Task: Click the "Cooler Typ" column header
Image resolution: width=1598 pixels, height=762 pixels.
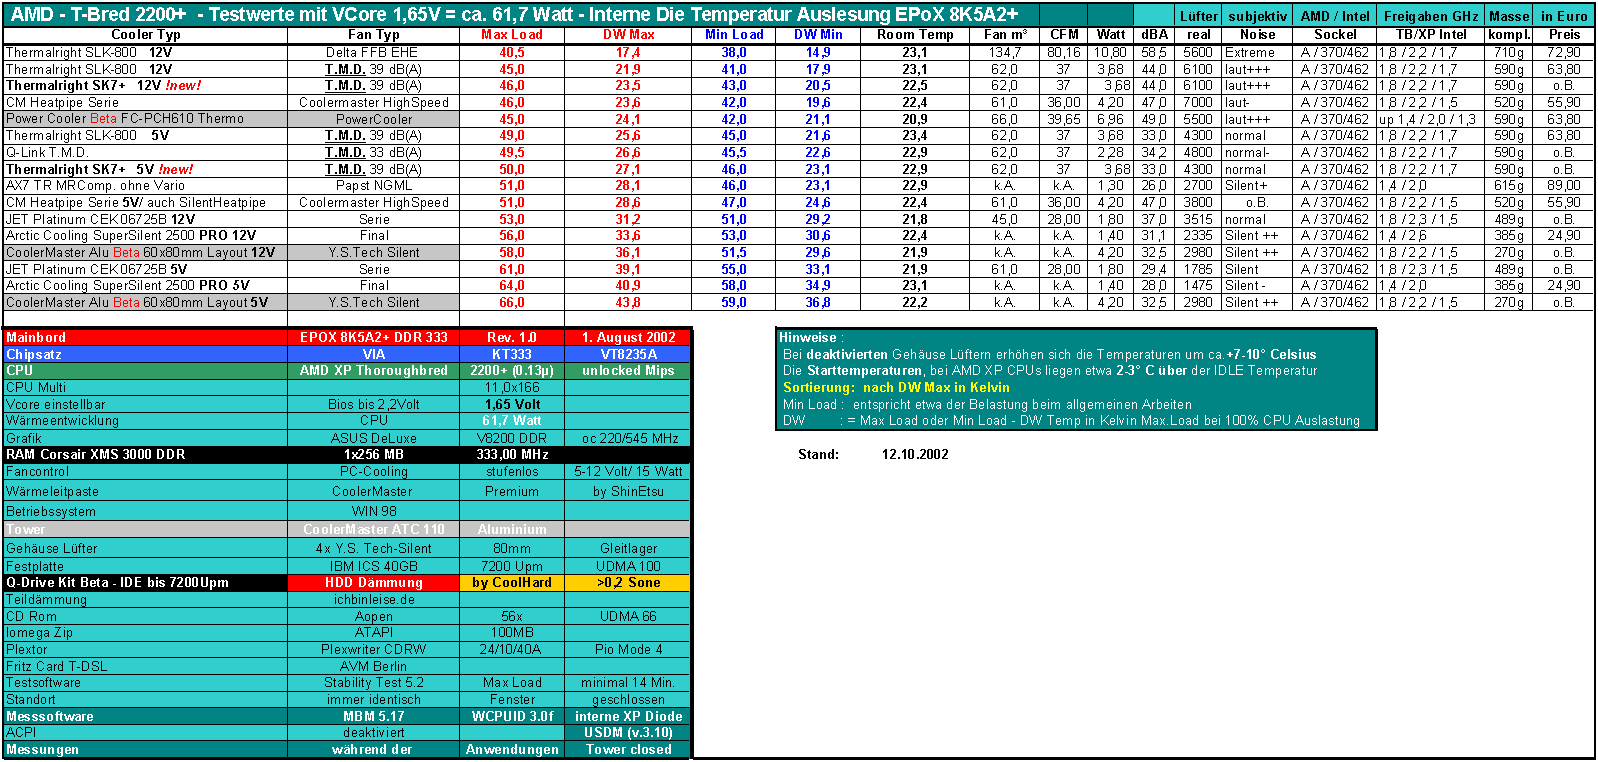Action: point(146,34)
